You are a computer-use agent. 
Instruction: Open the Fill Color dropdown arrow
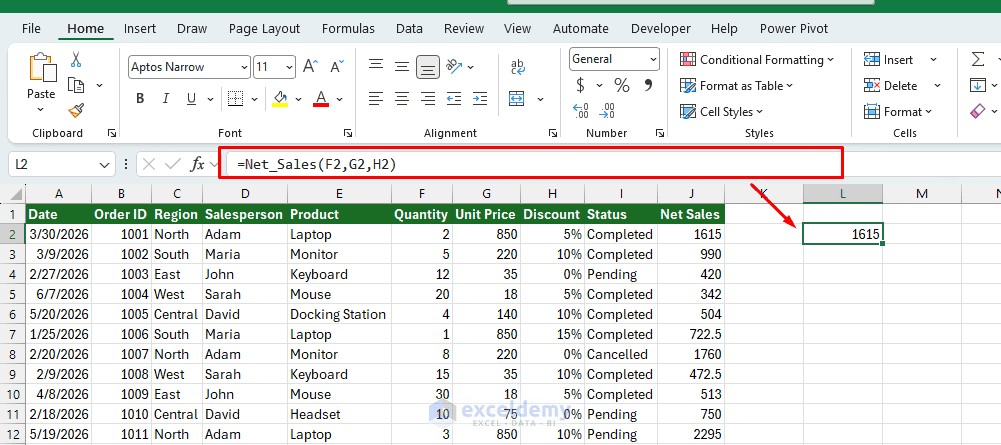298,100
